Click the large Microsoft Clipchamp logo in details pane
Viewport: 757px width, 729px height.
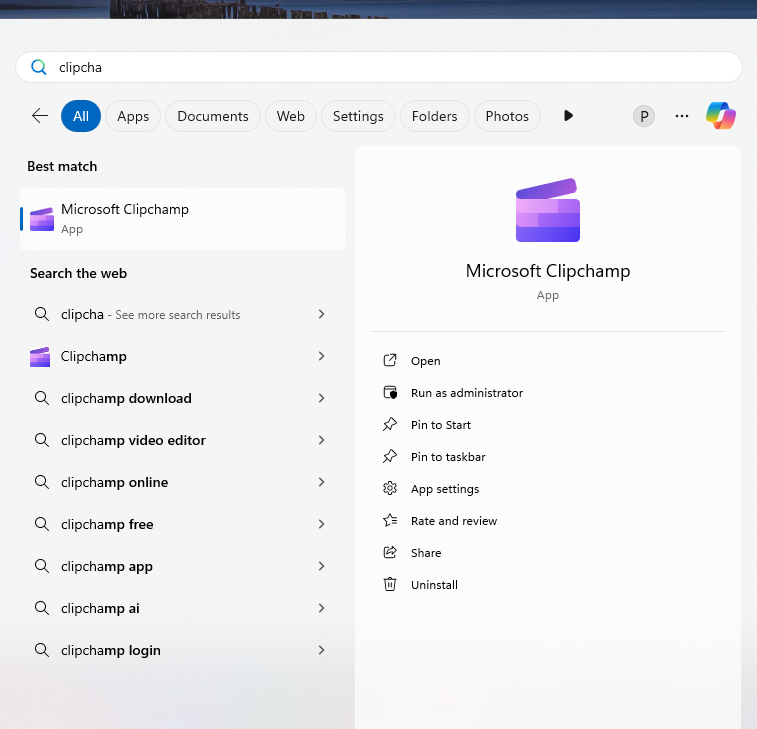click(x=547, y=210)
